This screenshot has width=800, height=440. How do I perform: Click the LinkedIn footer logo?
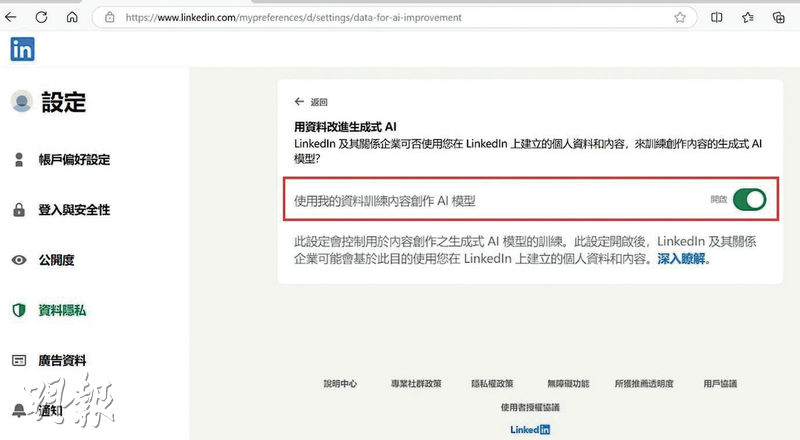tap(530, 429)
